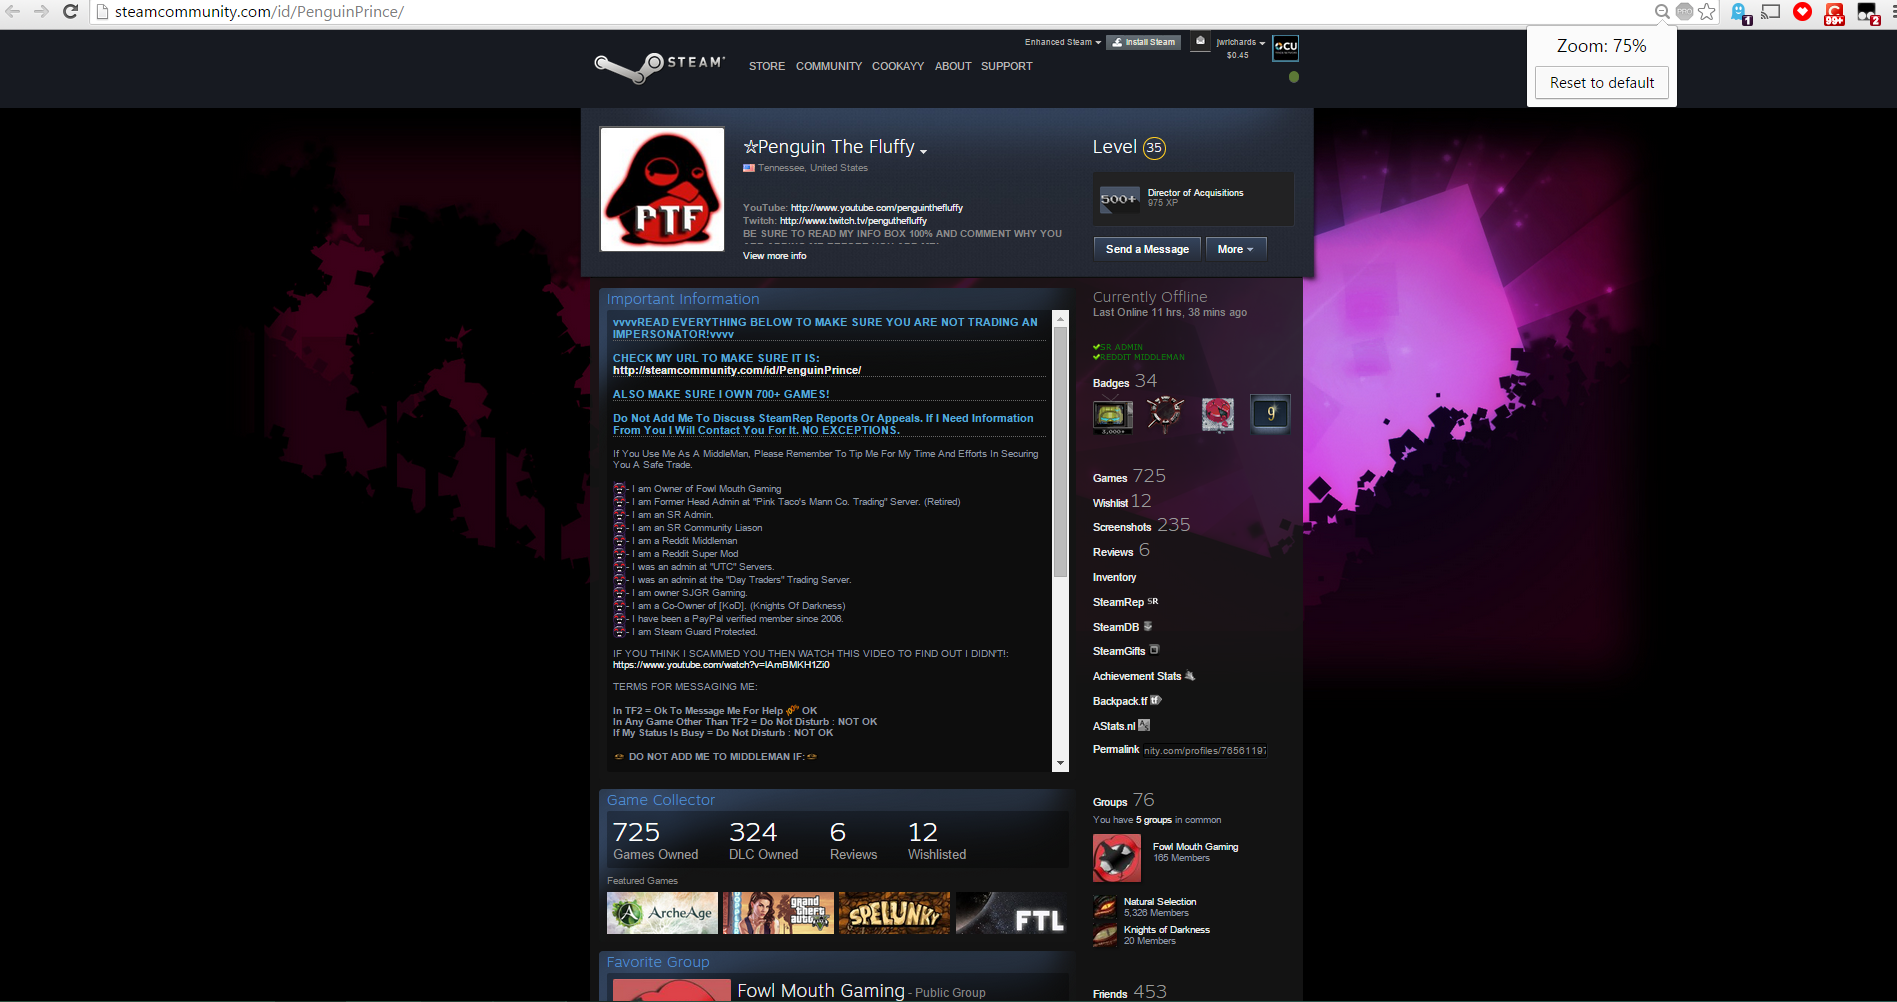Open the YouTube penguinthefluffy link
1897x1002 pixels.
coord(877,208)
